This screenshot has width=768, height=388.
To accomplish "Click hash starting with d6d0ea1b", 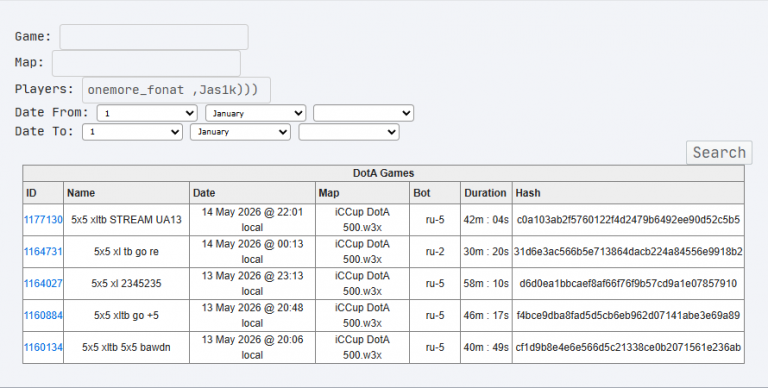I will 628,283.
